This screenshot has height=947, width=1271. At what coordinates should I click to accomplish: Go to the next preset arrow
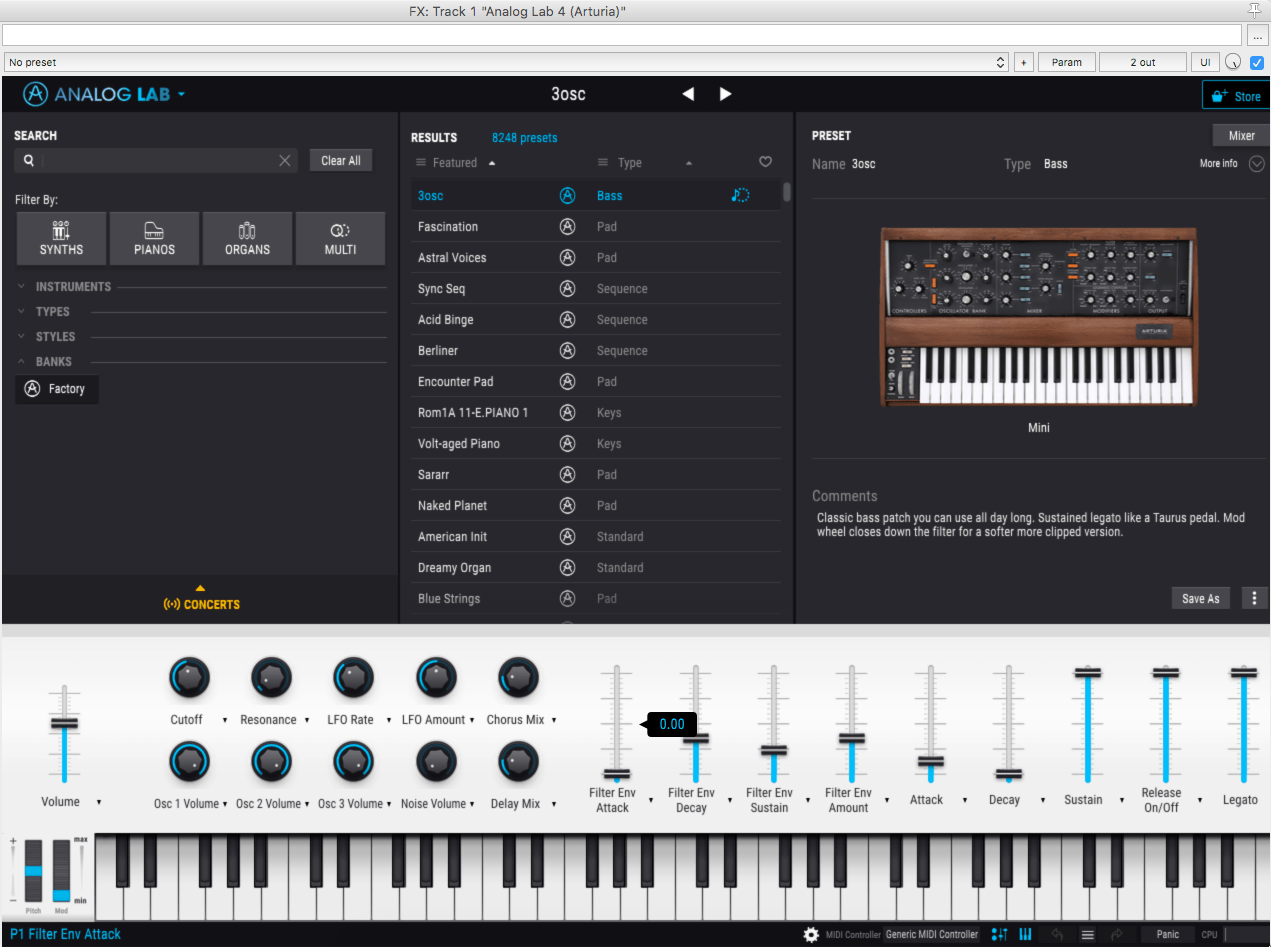tap(726, 94)
